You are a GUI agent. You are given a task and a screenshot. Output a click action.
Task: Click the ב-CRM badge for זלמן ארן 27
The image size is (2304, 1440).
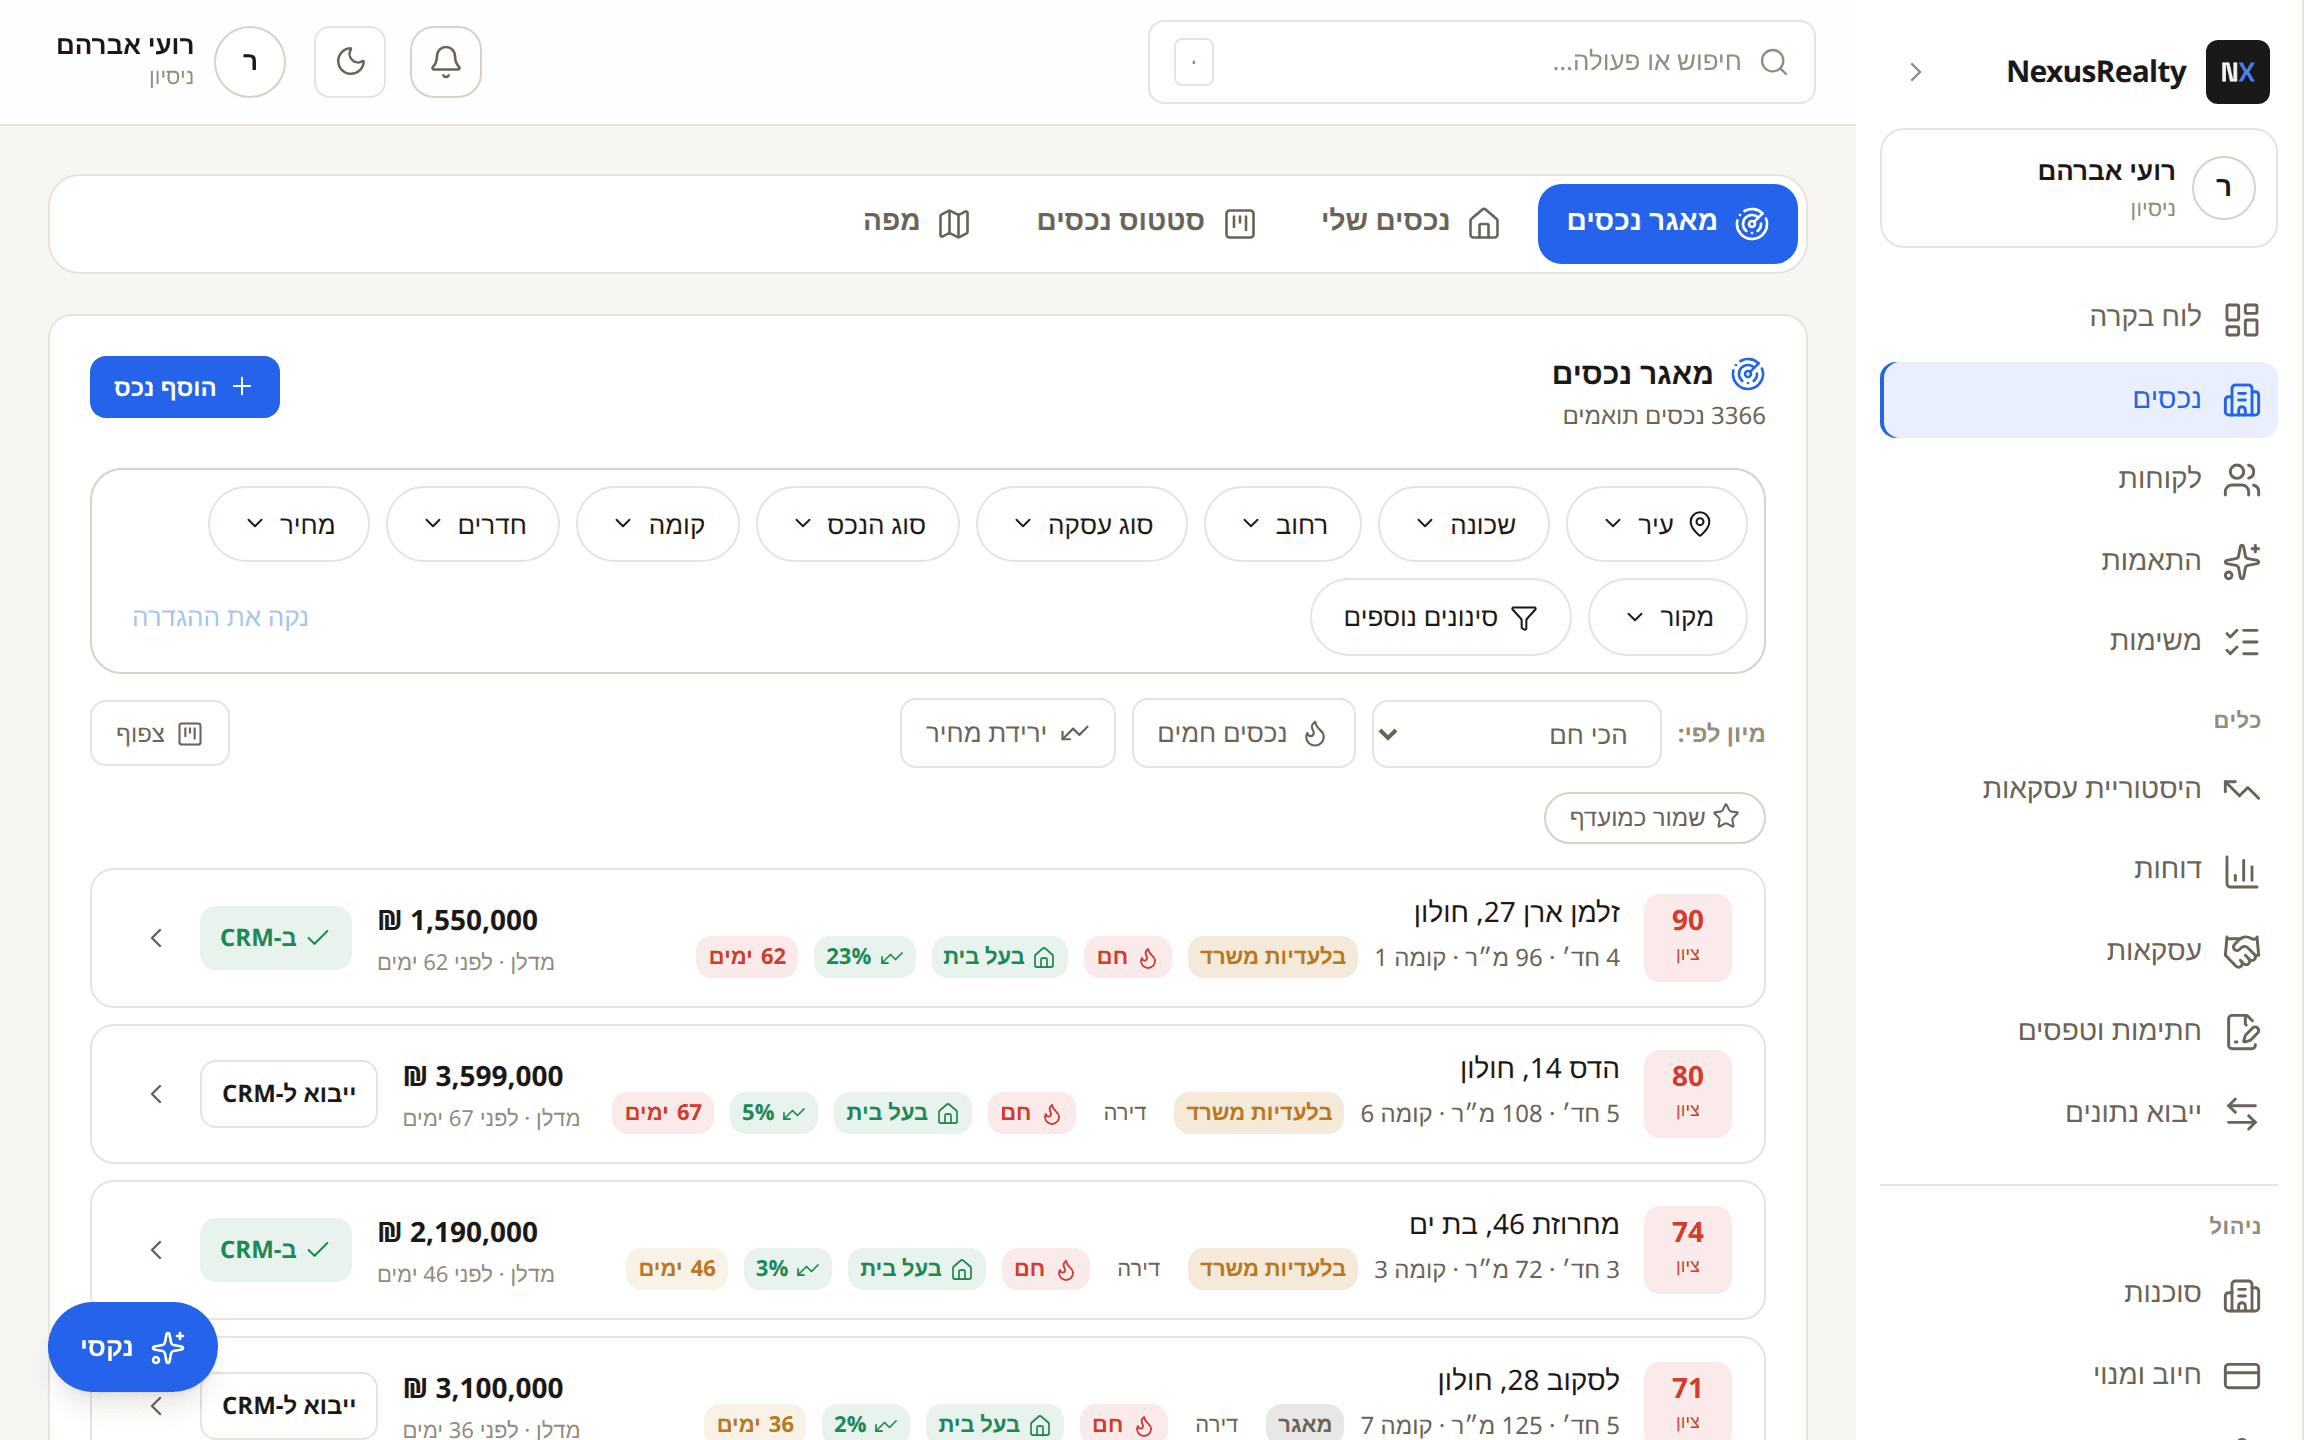[x=276, y=938]
